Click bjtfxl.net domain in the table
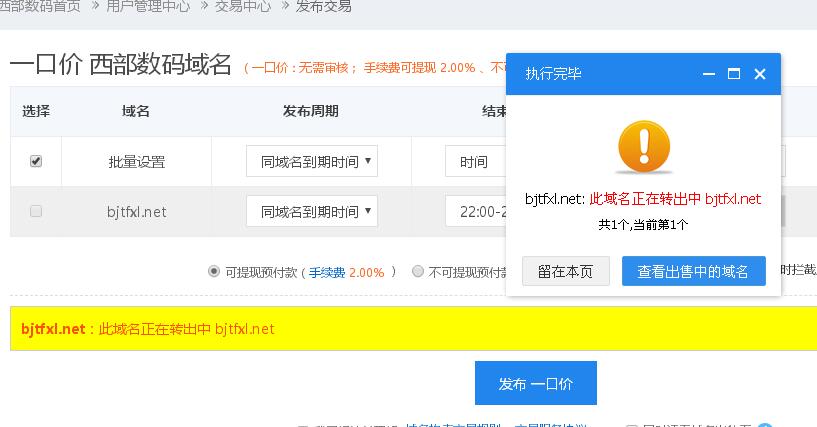817x427 pixels. click(136, 211)
